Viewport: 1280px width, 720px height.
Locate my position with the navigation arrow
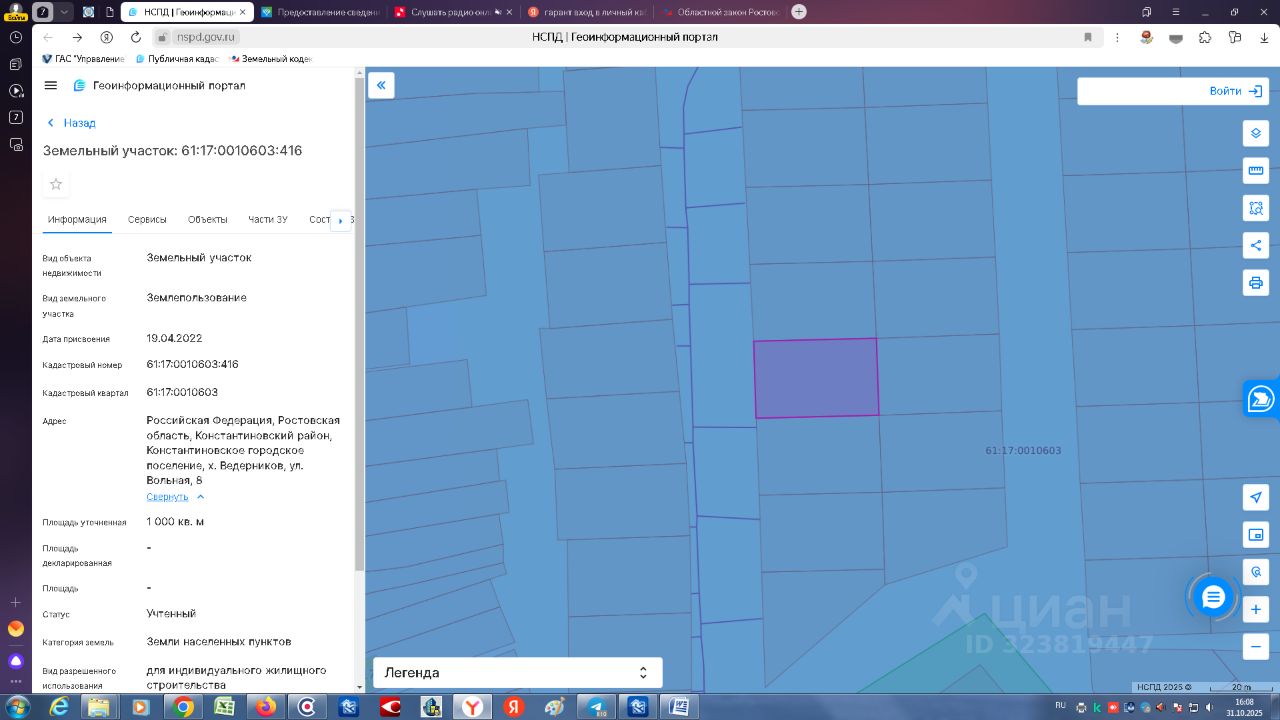pyautogui.click(x=1256, y=497)
